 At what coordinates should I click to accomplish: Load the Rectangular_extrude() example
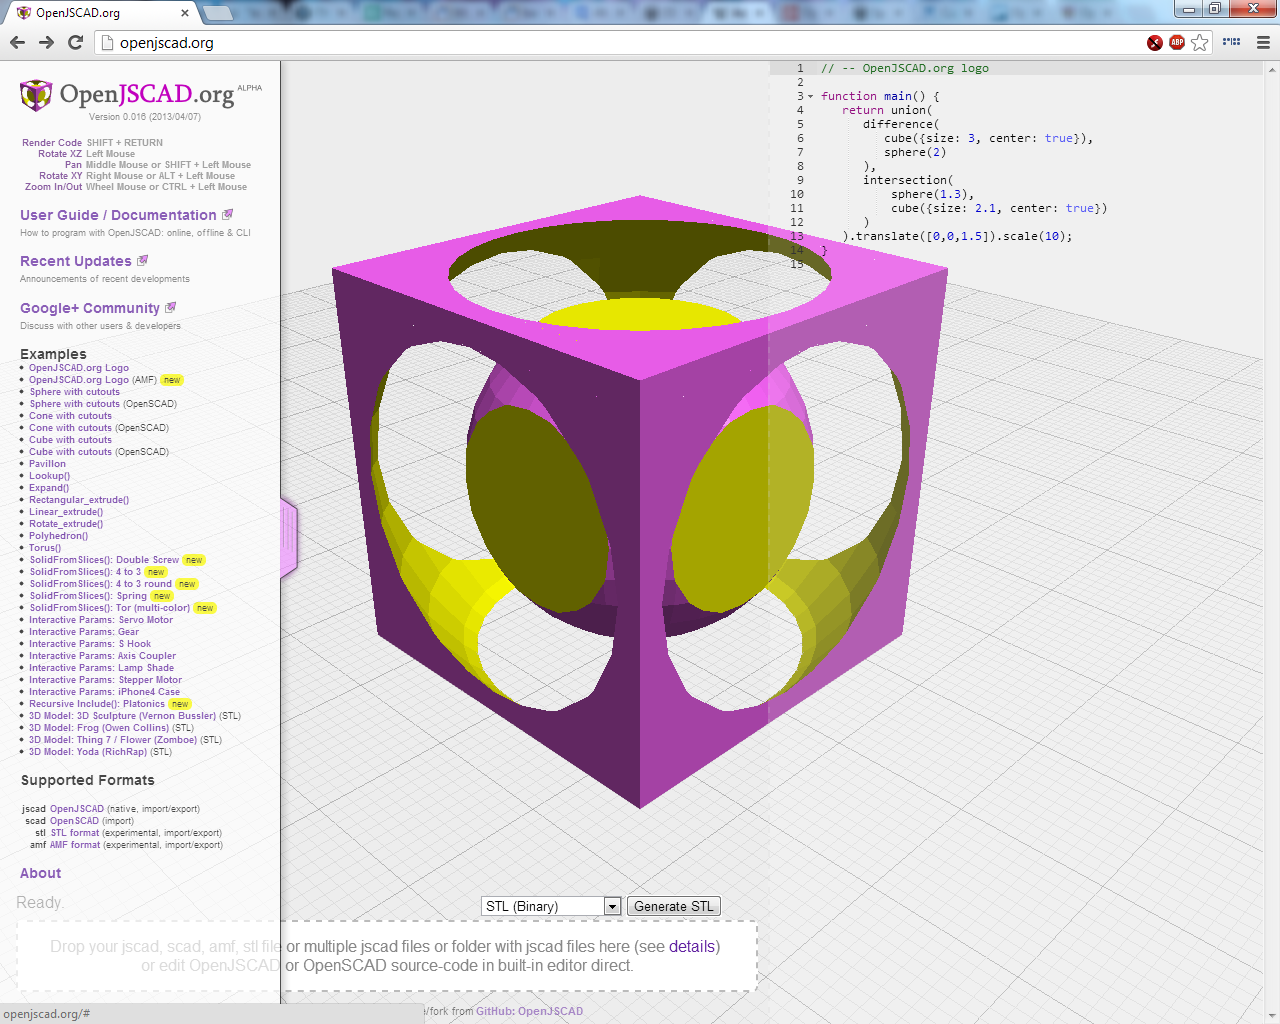pos(79,500)
